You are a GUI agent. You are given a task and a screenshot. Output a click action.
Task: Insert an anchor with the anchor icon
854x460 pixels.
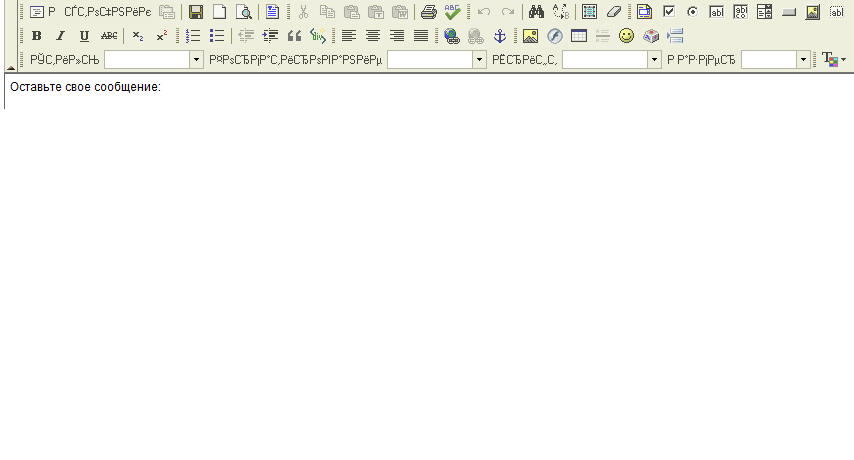500,36
